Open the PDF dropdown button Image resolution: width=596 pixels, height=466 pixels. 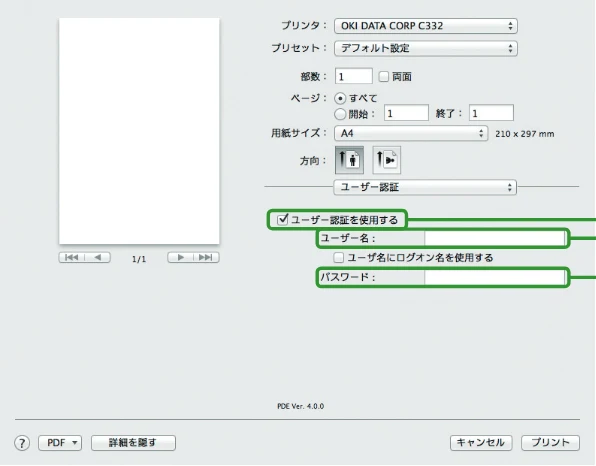[x=60, y=443]
